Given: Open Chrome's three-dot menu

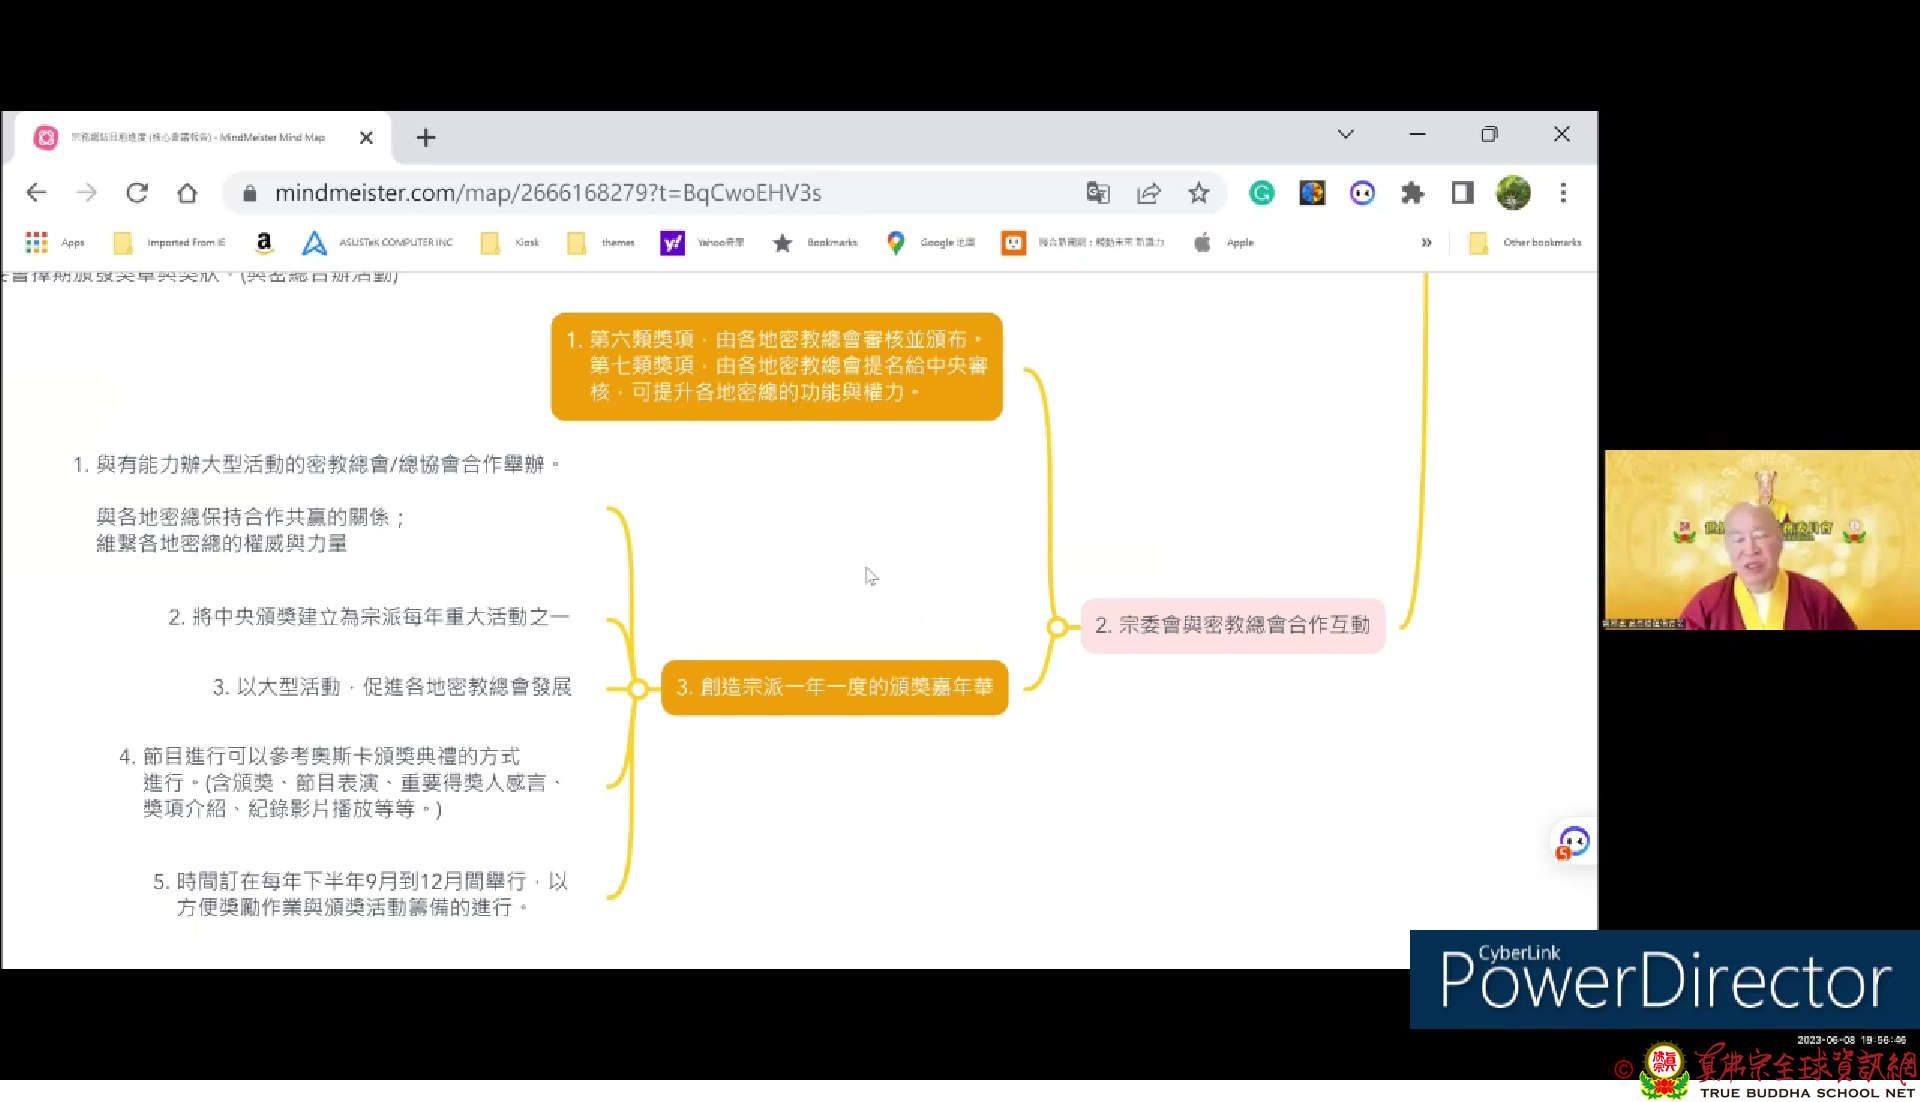Looking at the screenshot, I should tap(1563, 193).
